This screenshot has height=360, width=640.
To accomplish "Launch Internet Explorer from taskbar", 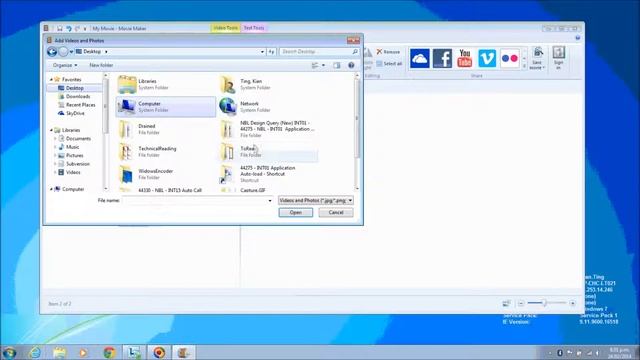I will click(35, 352).
